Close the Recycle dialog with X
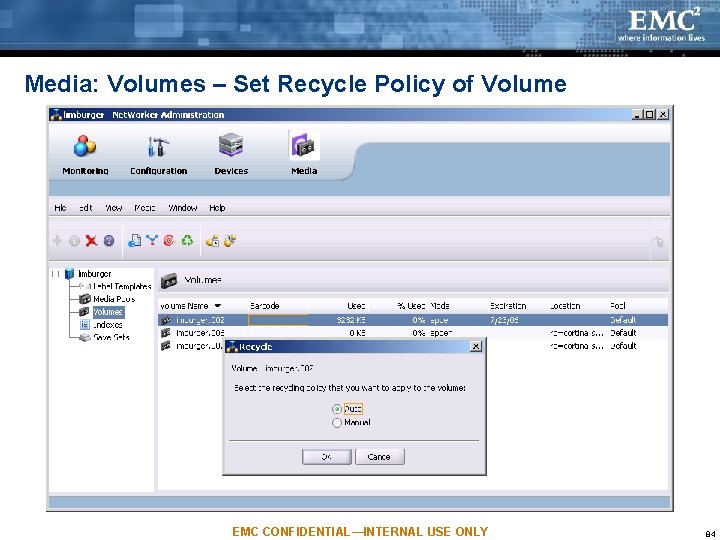Viewport: 720px width, 540px height. click(476, 347)
